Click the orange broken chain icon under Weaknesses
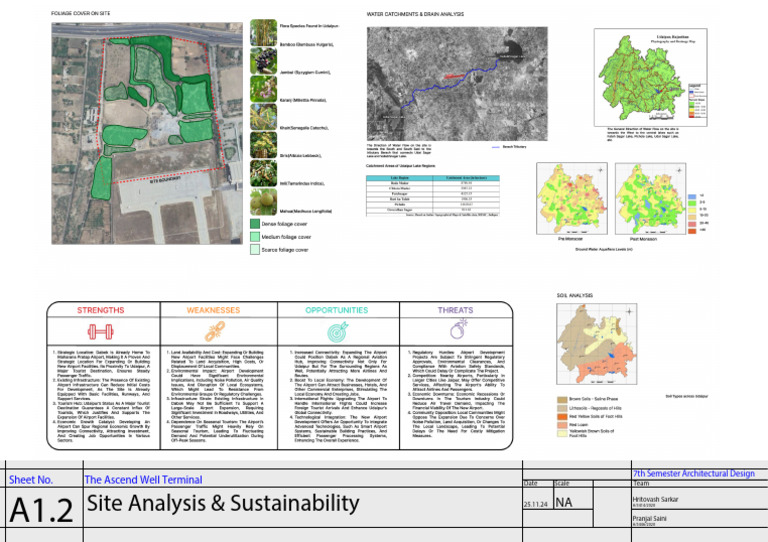768x542 pixels. click(215, 331)
